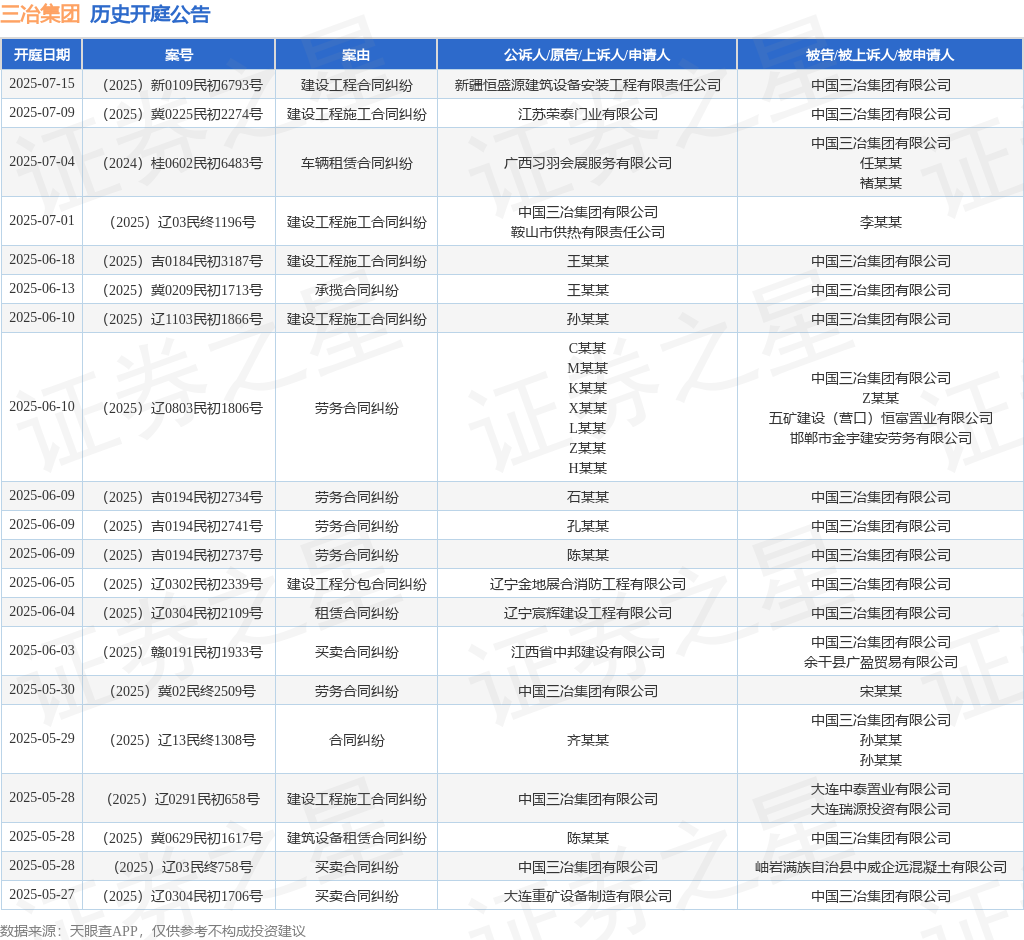This screenshot has height=940, width=1024.
Task: Select case number (2025)赣0191民初1933号
Action: point(179,652)
